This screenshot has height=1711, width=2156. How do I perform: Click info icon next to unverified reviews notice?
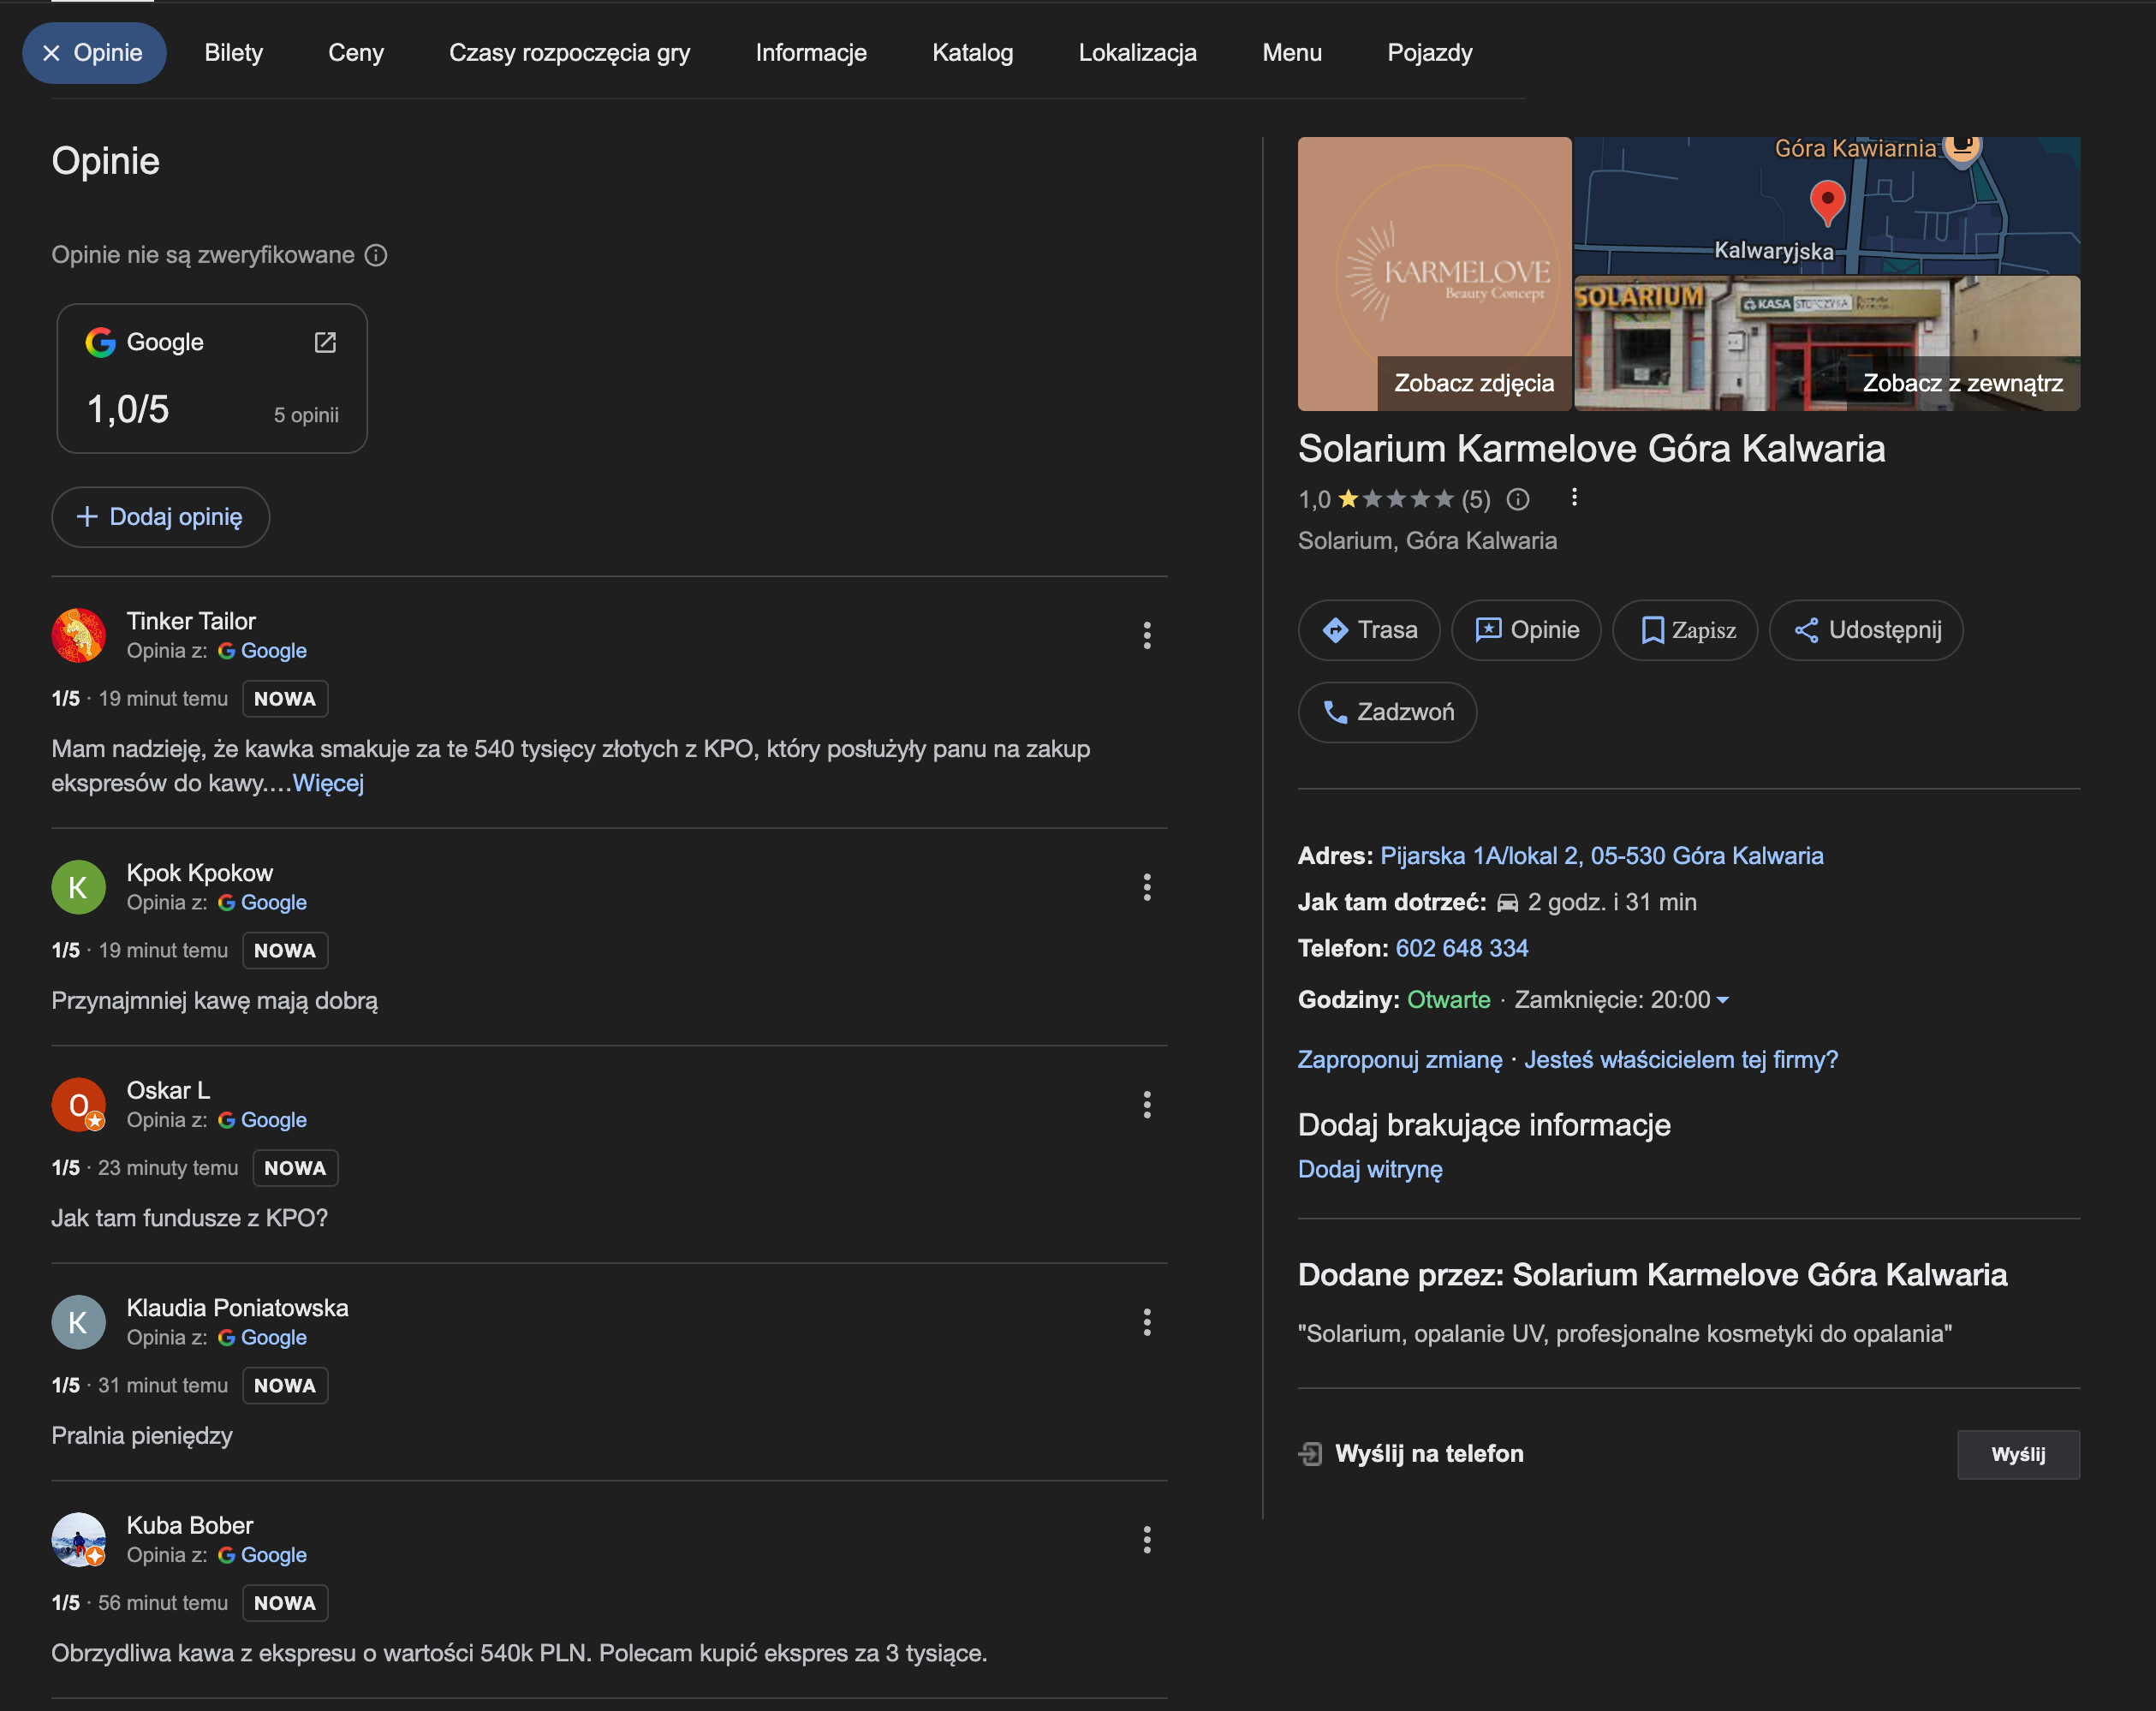[x=376, y=255]
